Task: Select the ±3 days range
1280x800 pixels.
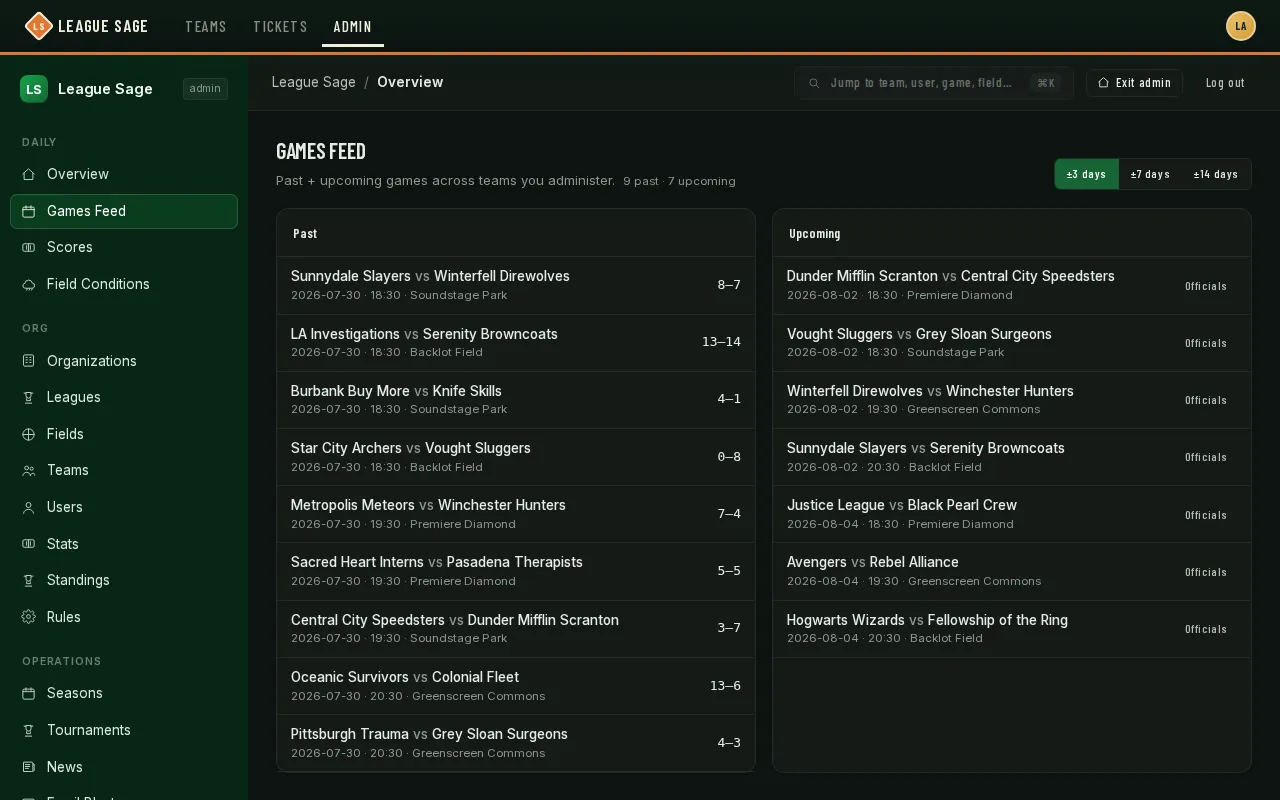Action: (1086, 174)
